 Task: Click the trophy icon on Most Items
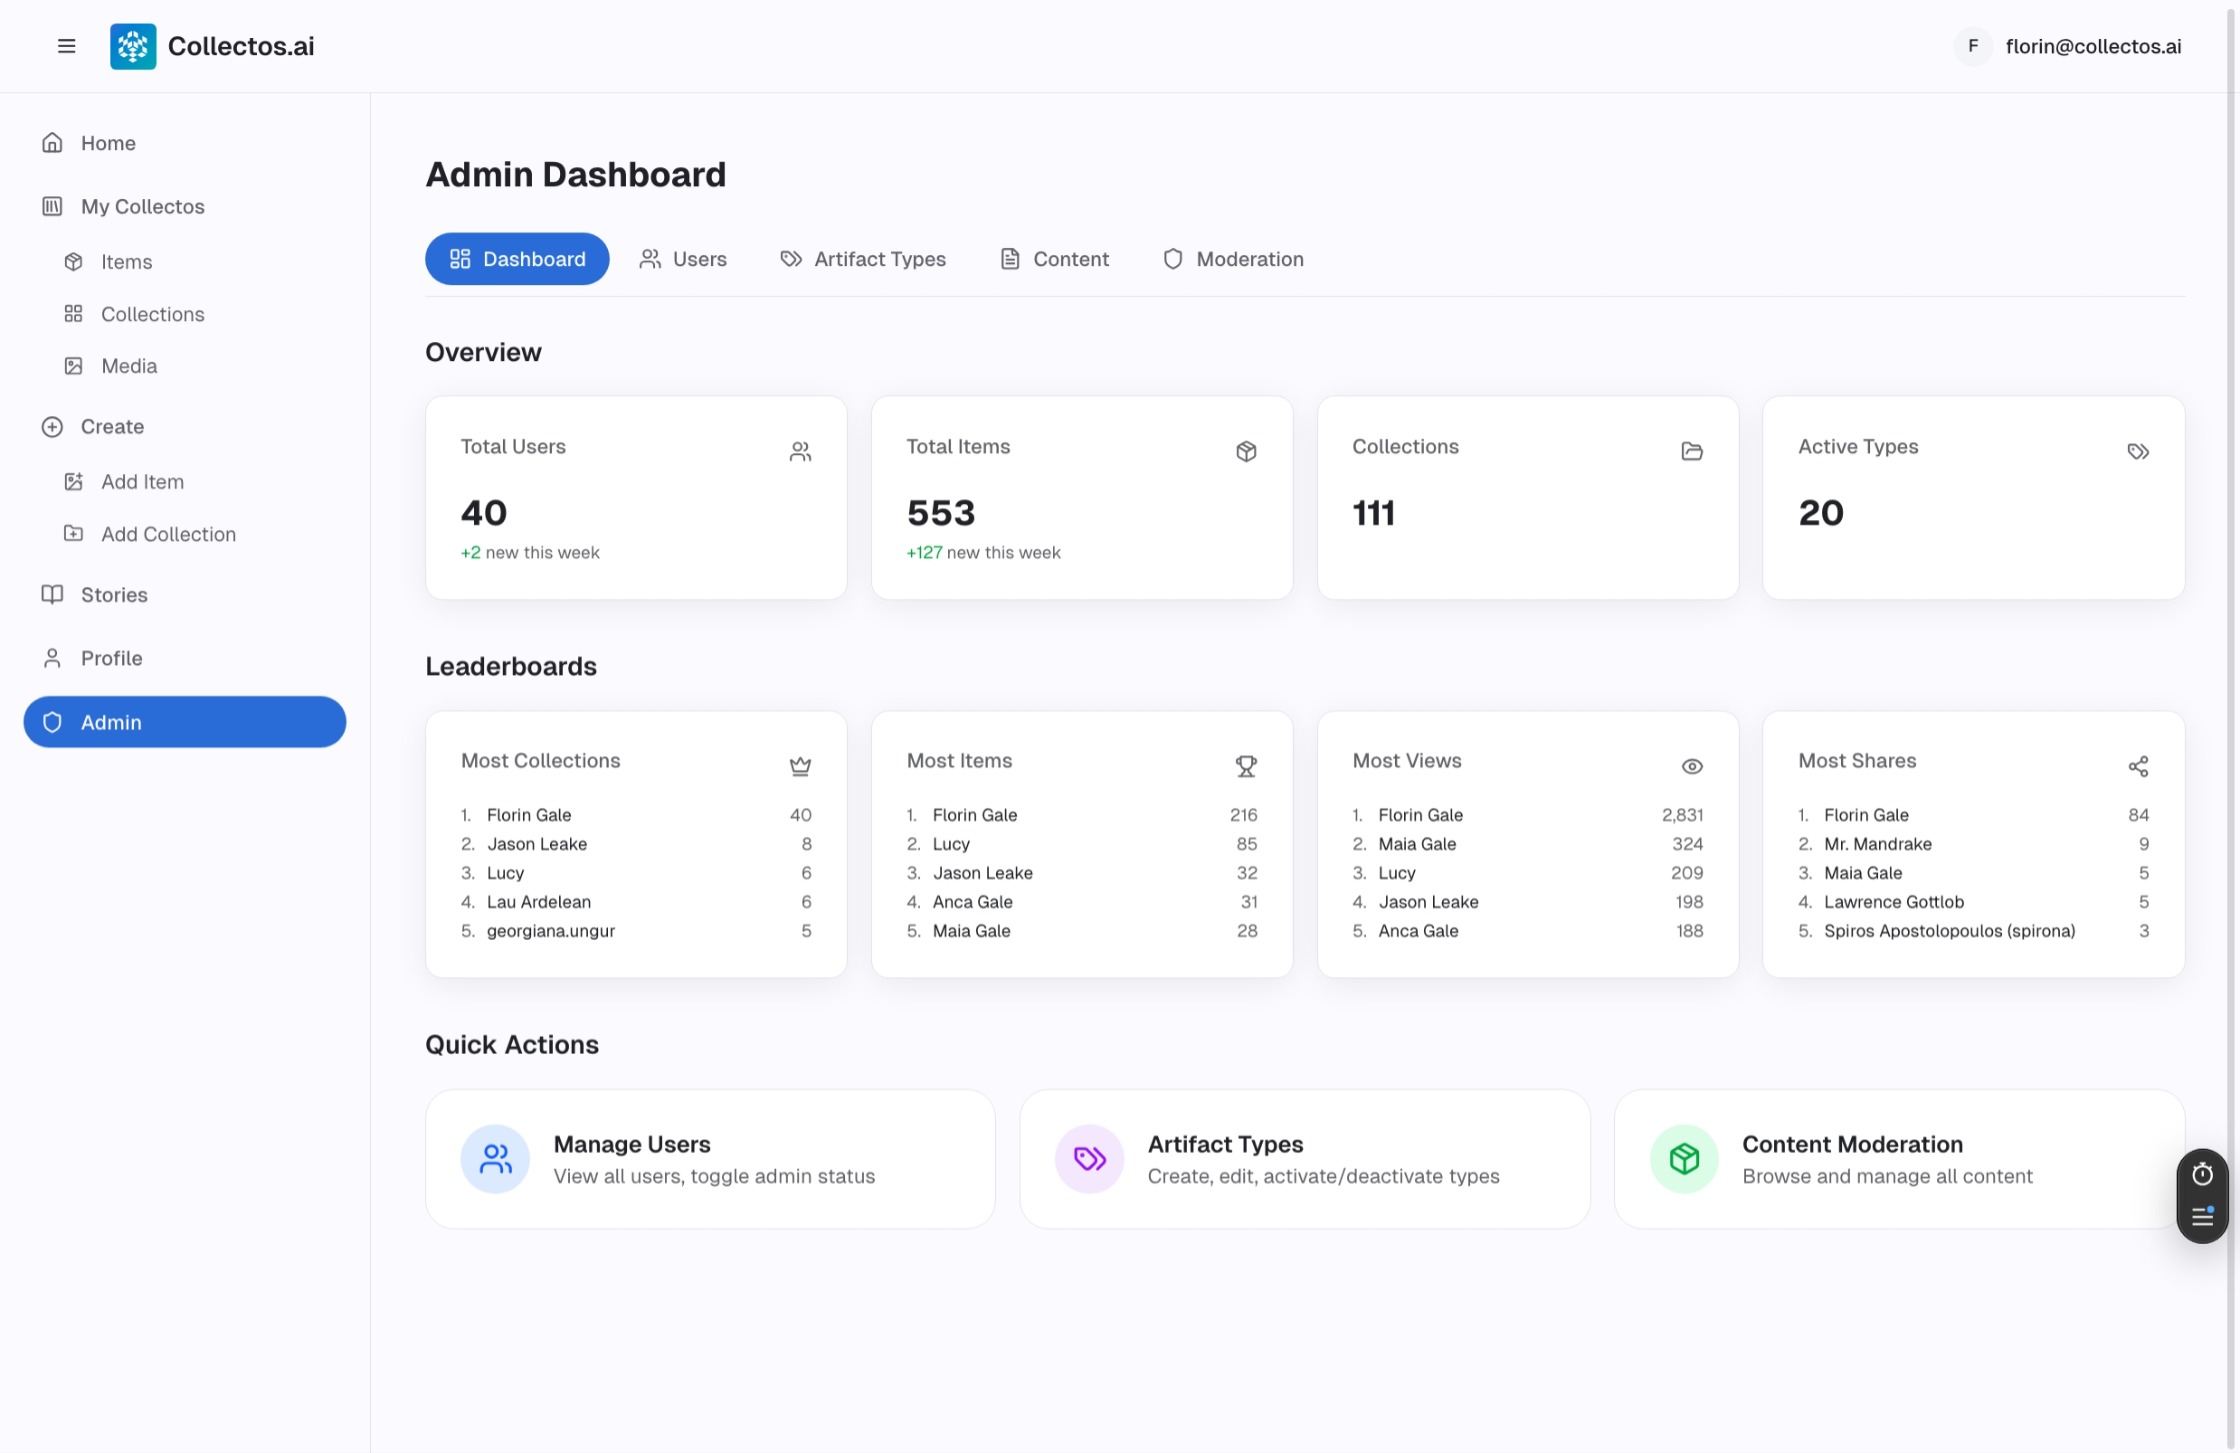1245,766
